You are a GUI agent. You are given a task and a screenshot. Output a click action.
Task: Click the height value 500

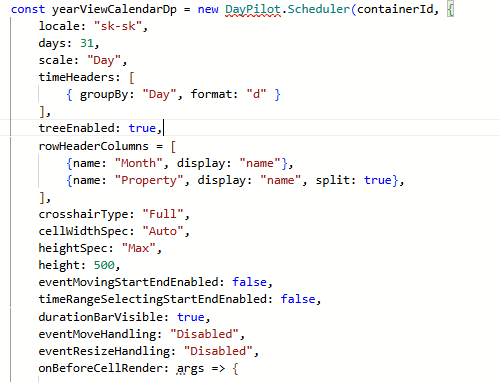(104, 265)
